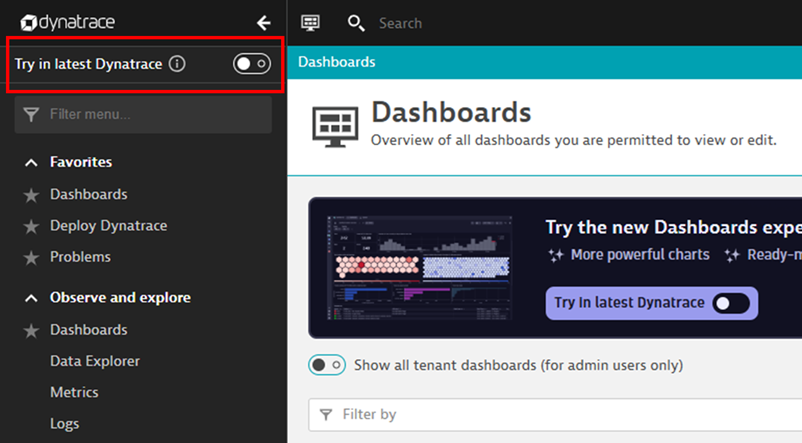
Task: Open Metrics from the side menu
Action: [x=74, y=392]
